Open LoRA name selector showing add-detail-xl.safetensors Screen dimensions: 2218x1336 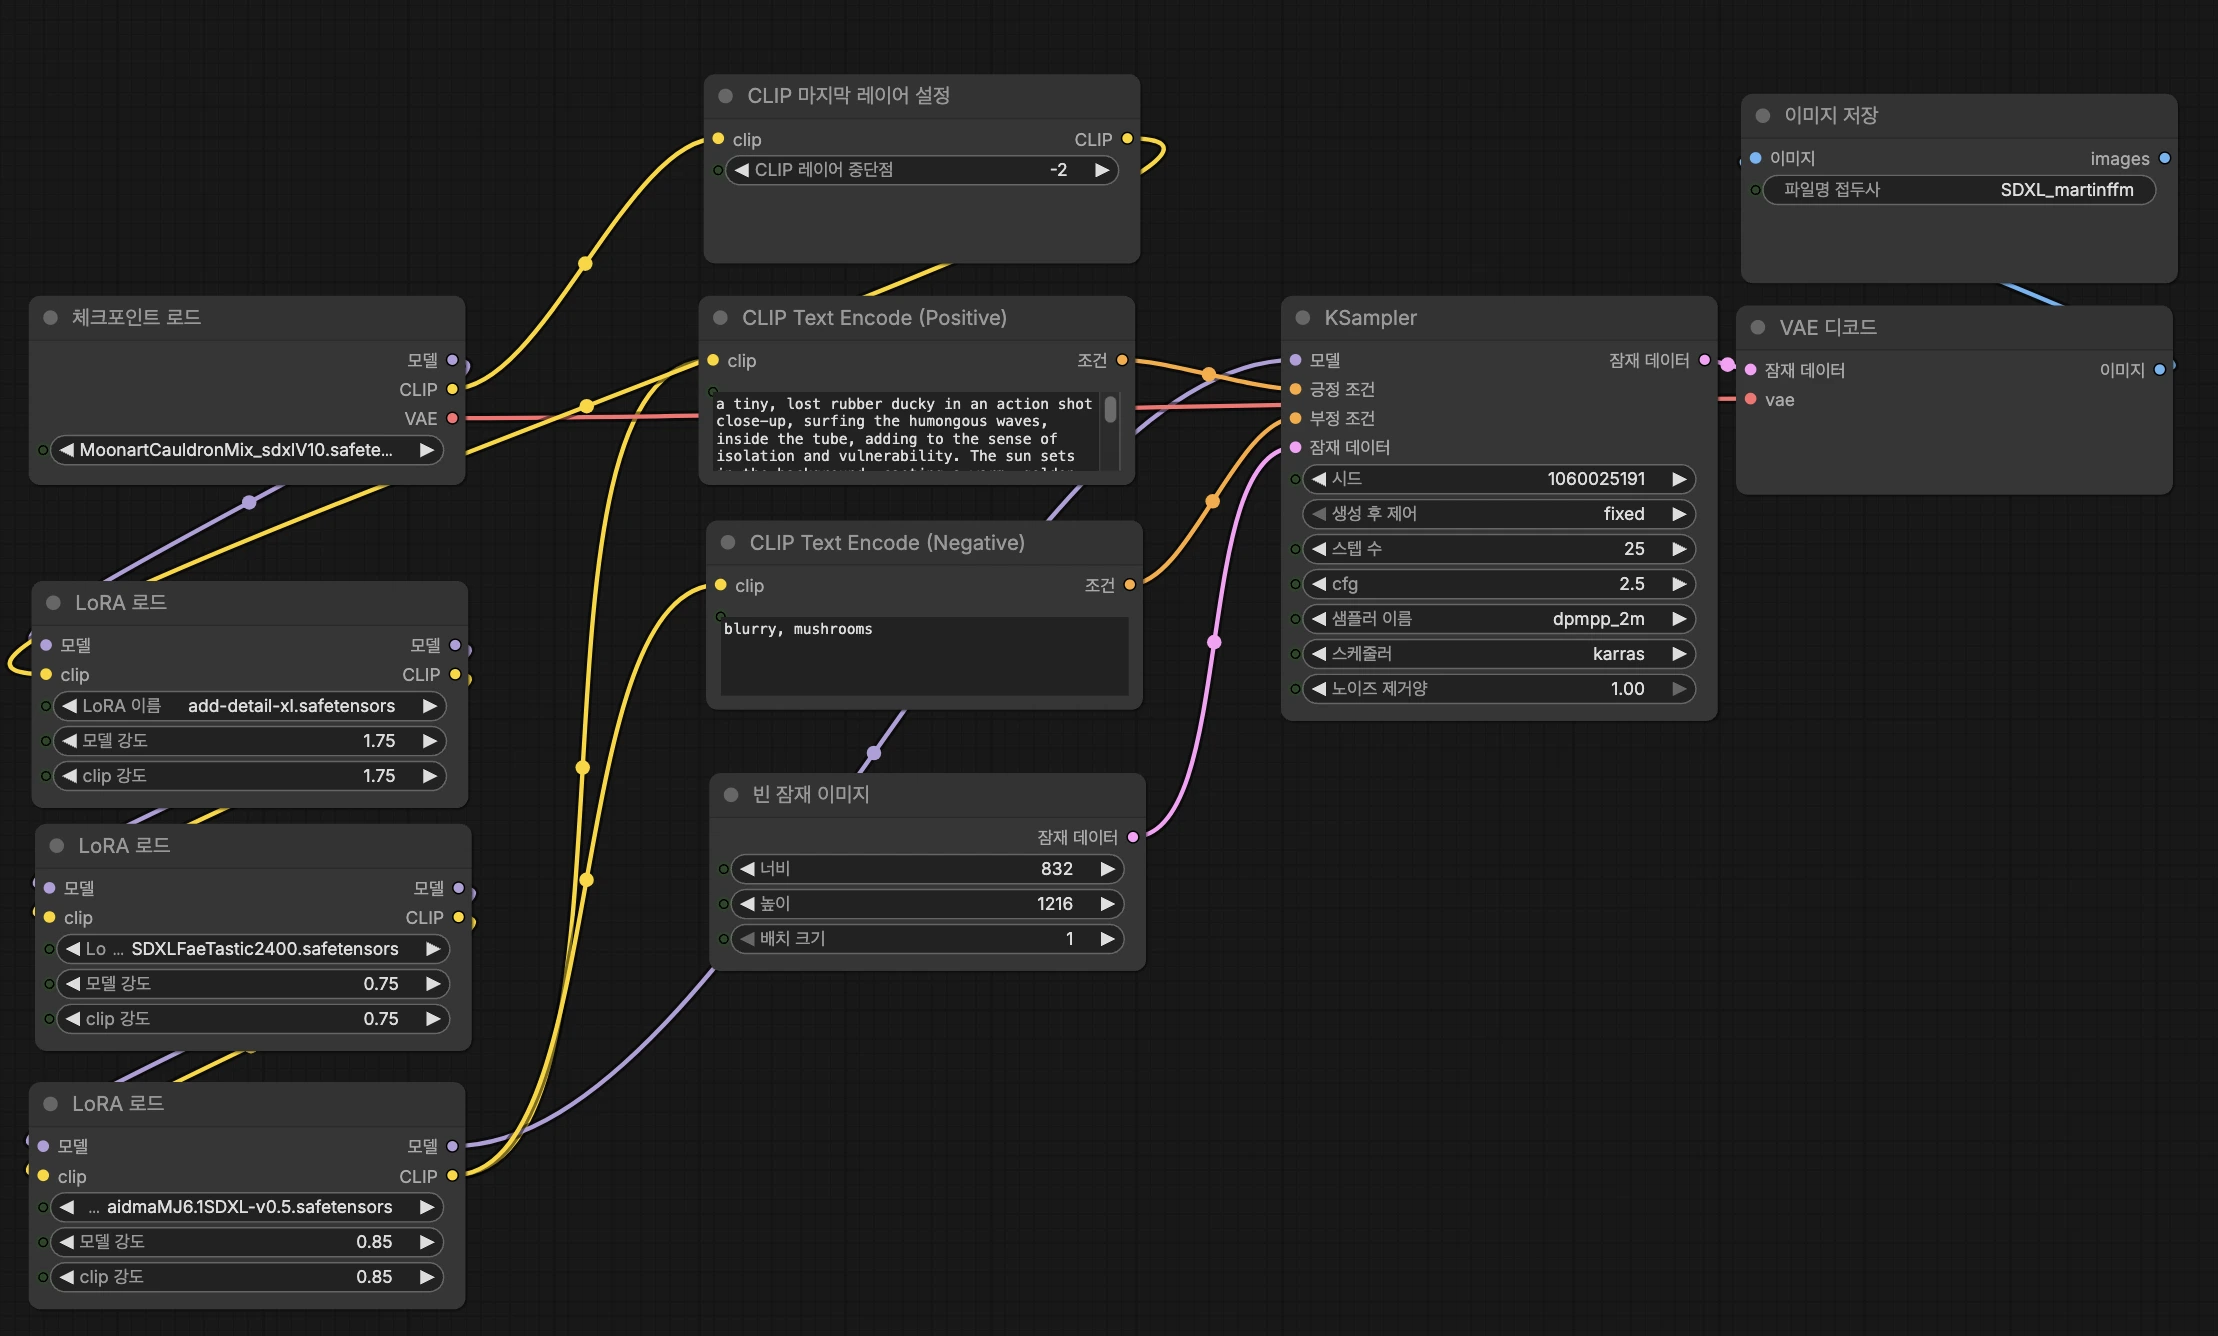tap(250, 706)
